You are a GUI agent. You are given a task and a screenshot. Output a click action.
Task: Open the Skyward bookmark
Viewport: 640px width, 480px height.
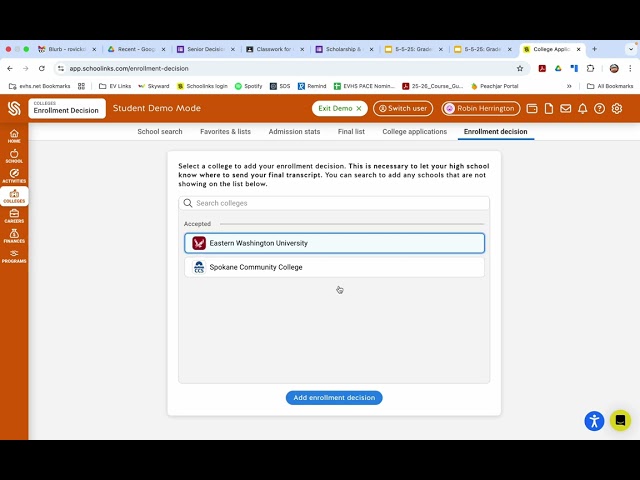[154, 86]
